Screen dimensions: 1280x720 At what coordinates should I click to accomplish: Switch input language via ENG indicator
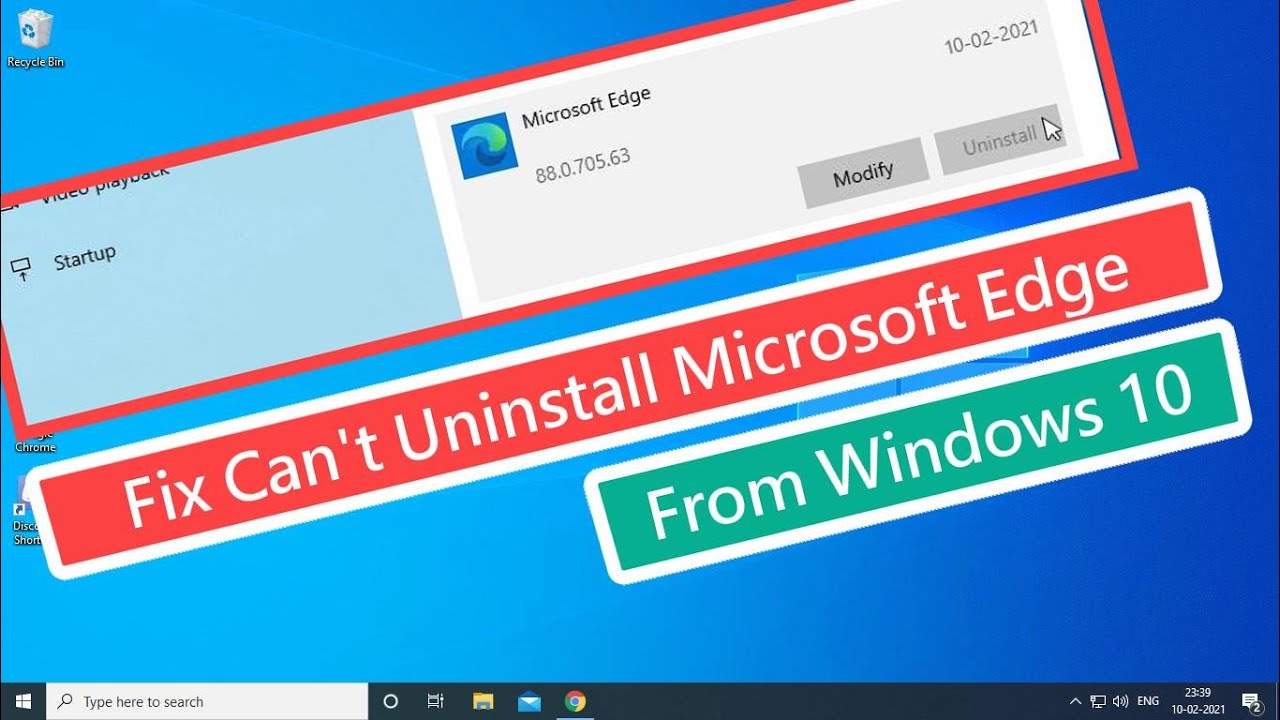(x=1149, y=701)
